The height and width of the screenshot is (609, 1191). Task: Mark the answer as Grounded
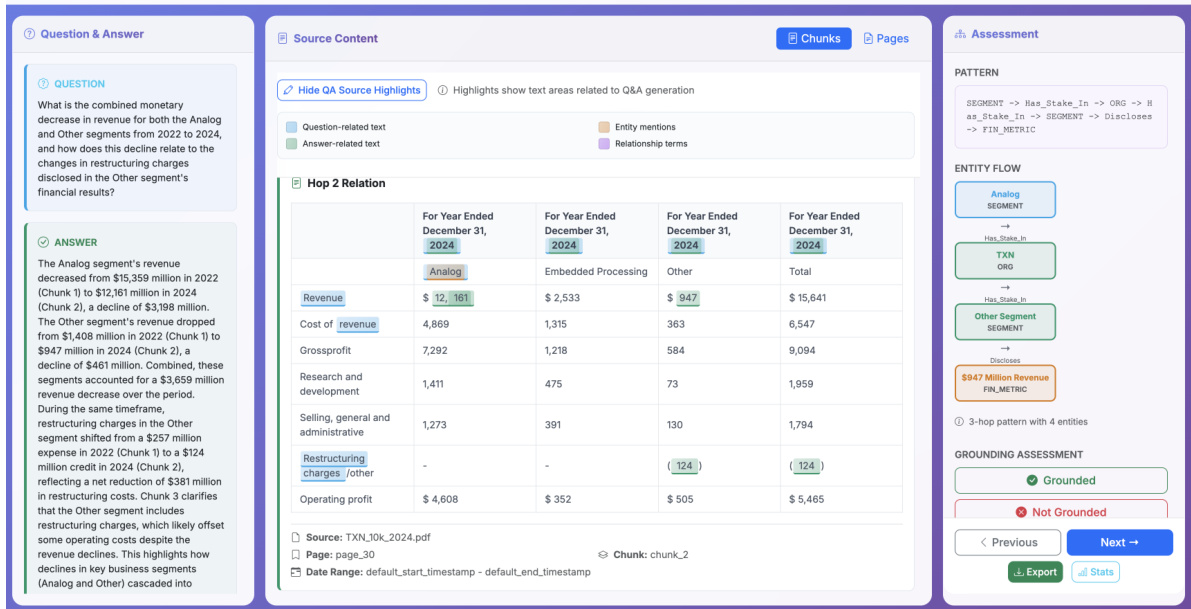[x=1060, y=480]
